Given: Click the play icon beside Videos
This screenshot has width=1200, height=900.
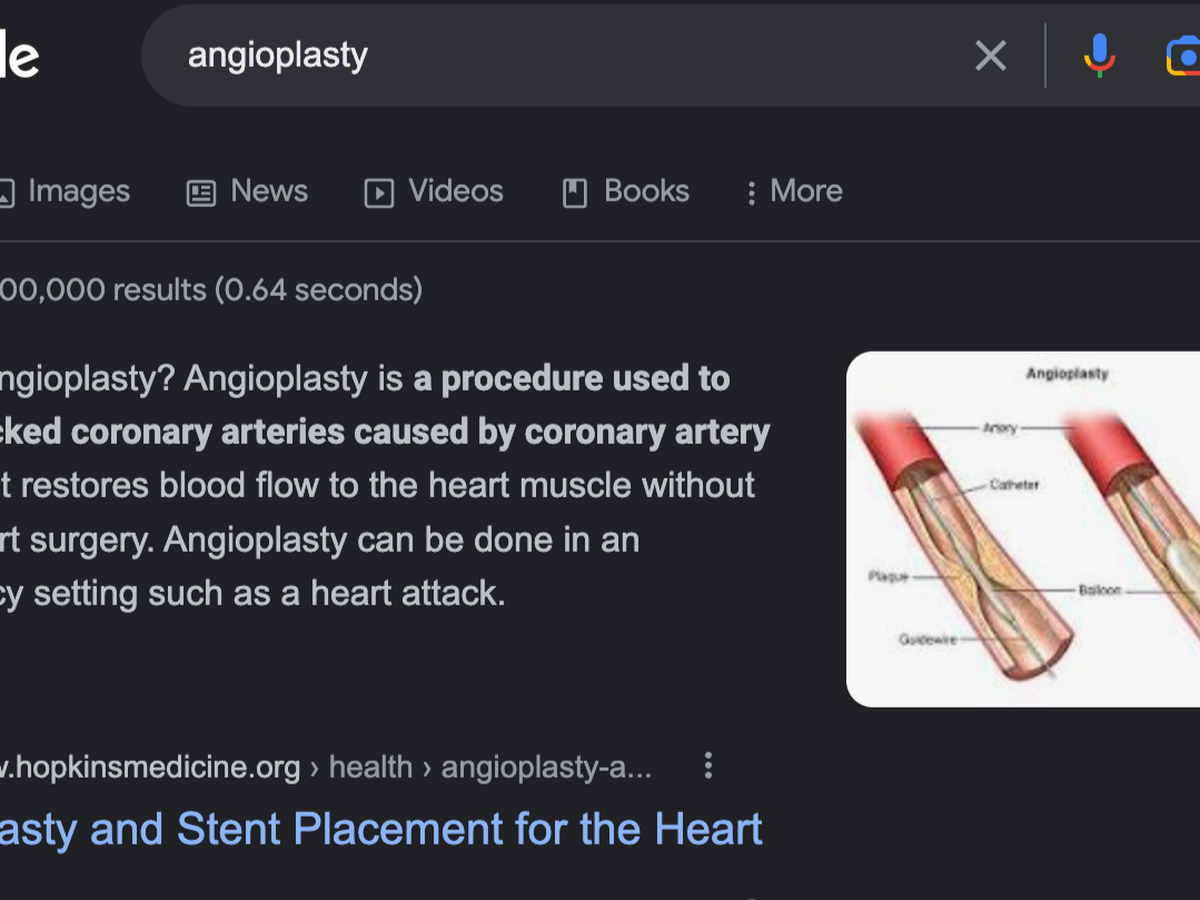Looking at the screenshot, I should coord(378,193).
